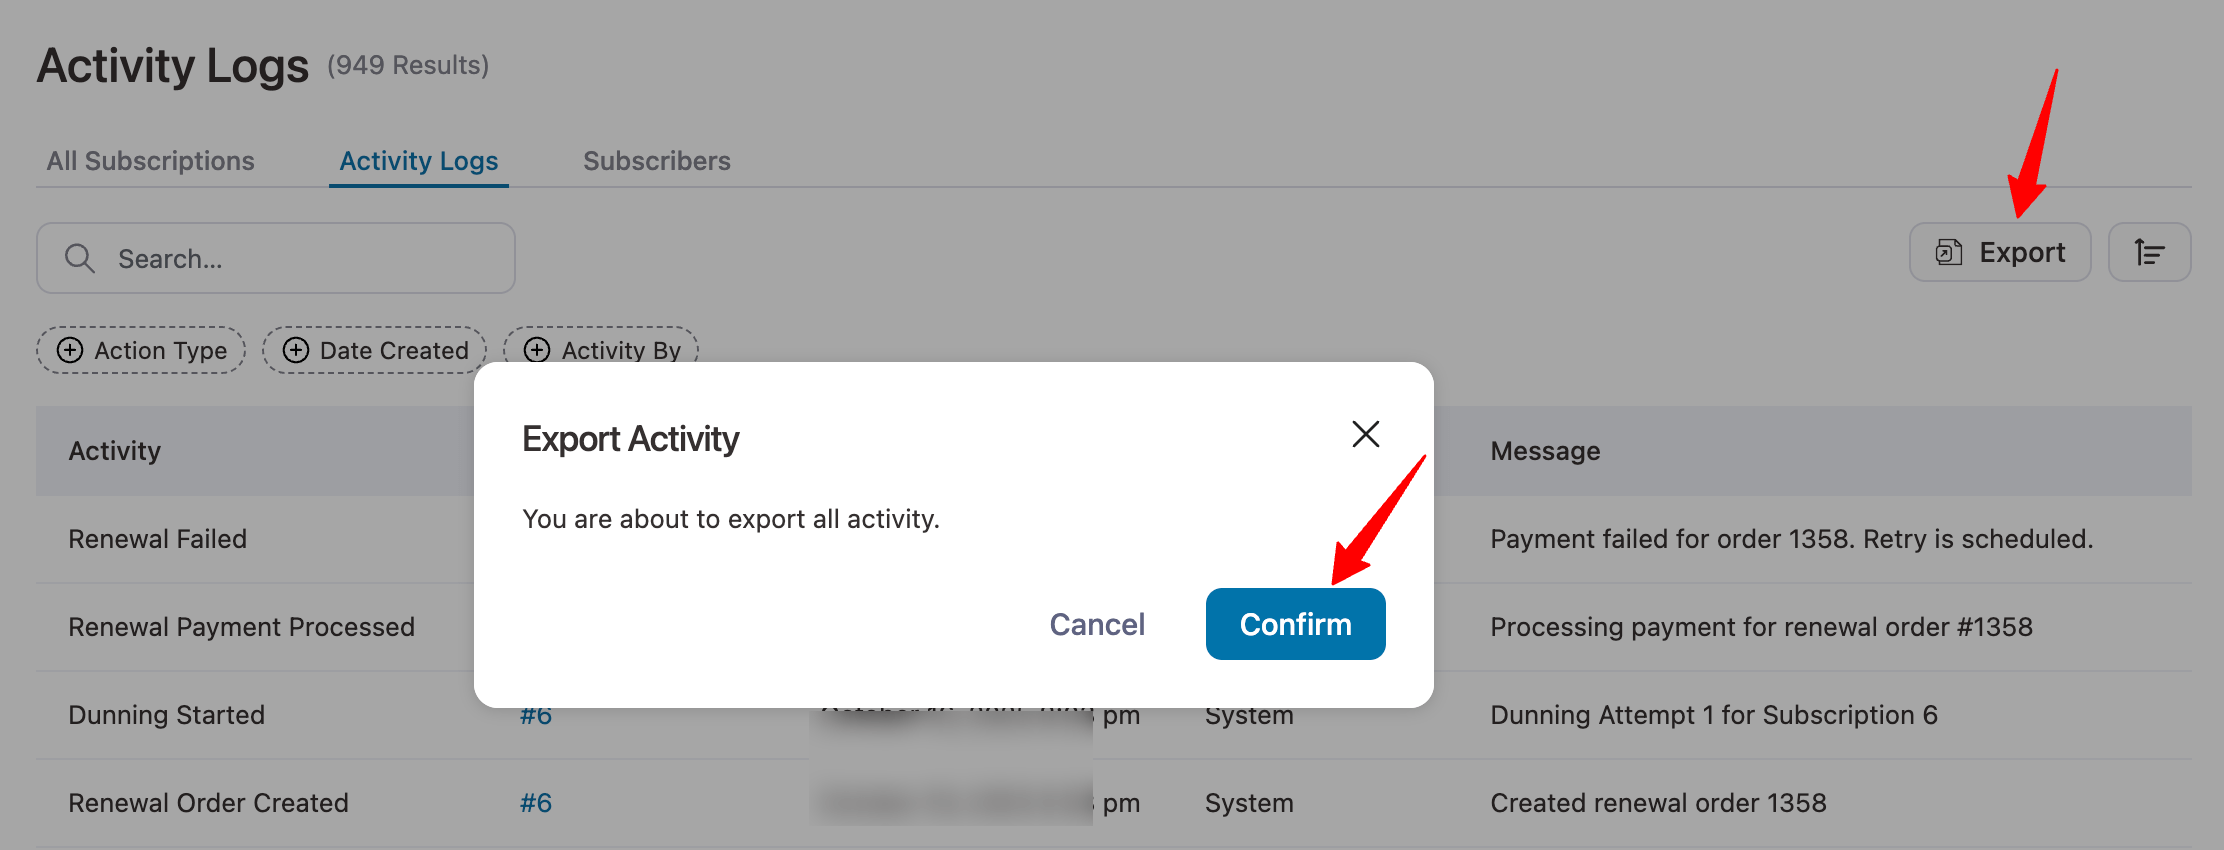The image size is (2224, 850).
Task: Switch to the Subscribers tab
Action: click(656, 160)
